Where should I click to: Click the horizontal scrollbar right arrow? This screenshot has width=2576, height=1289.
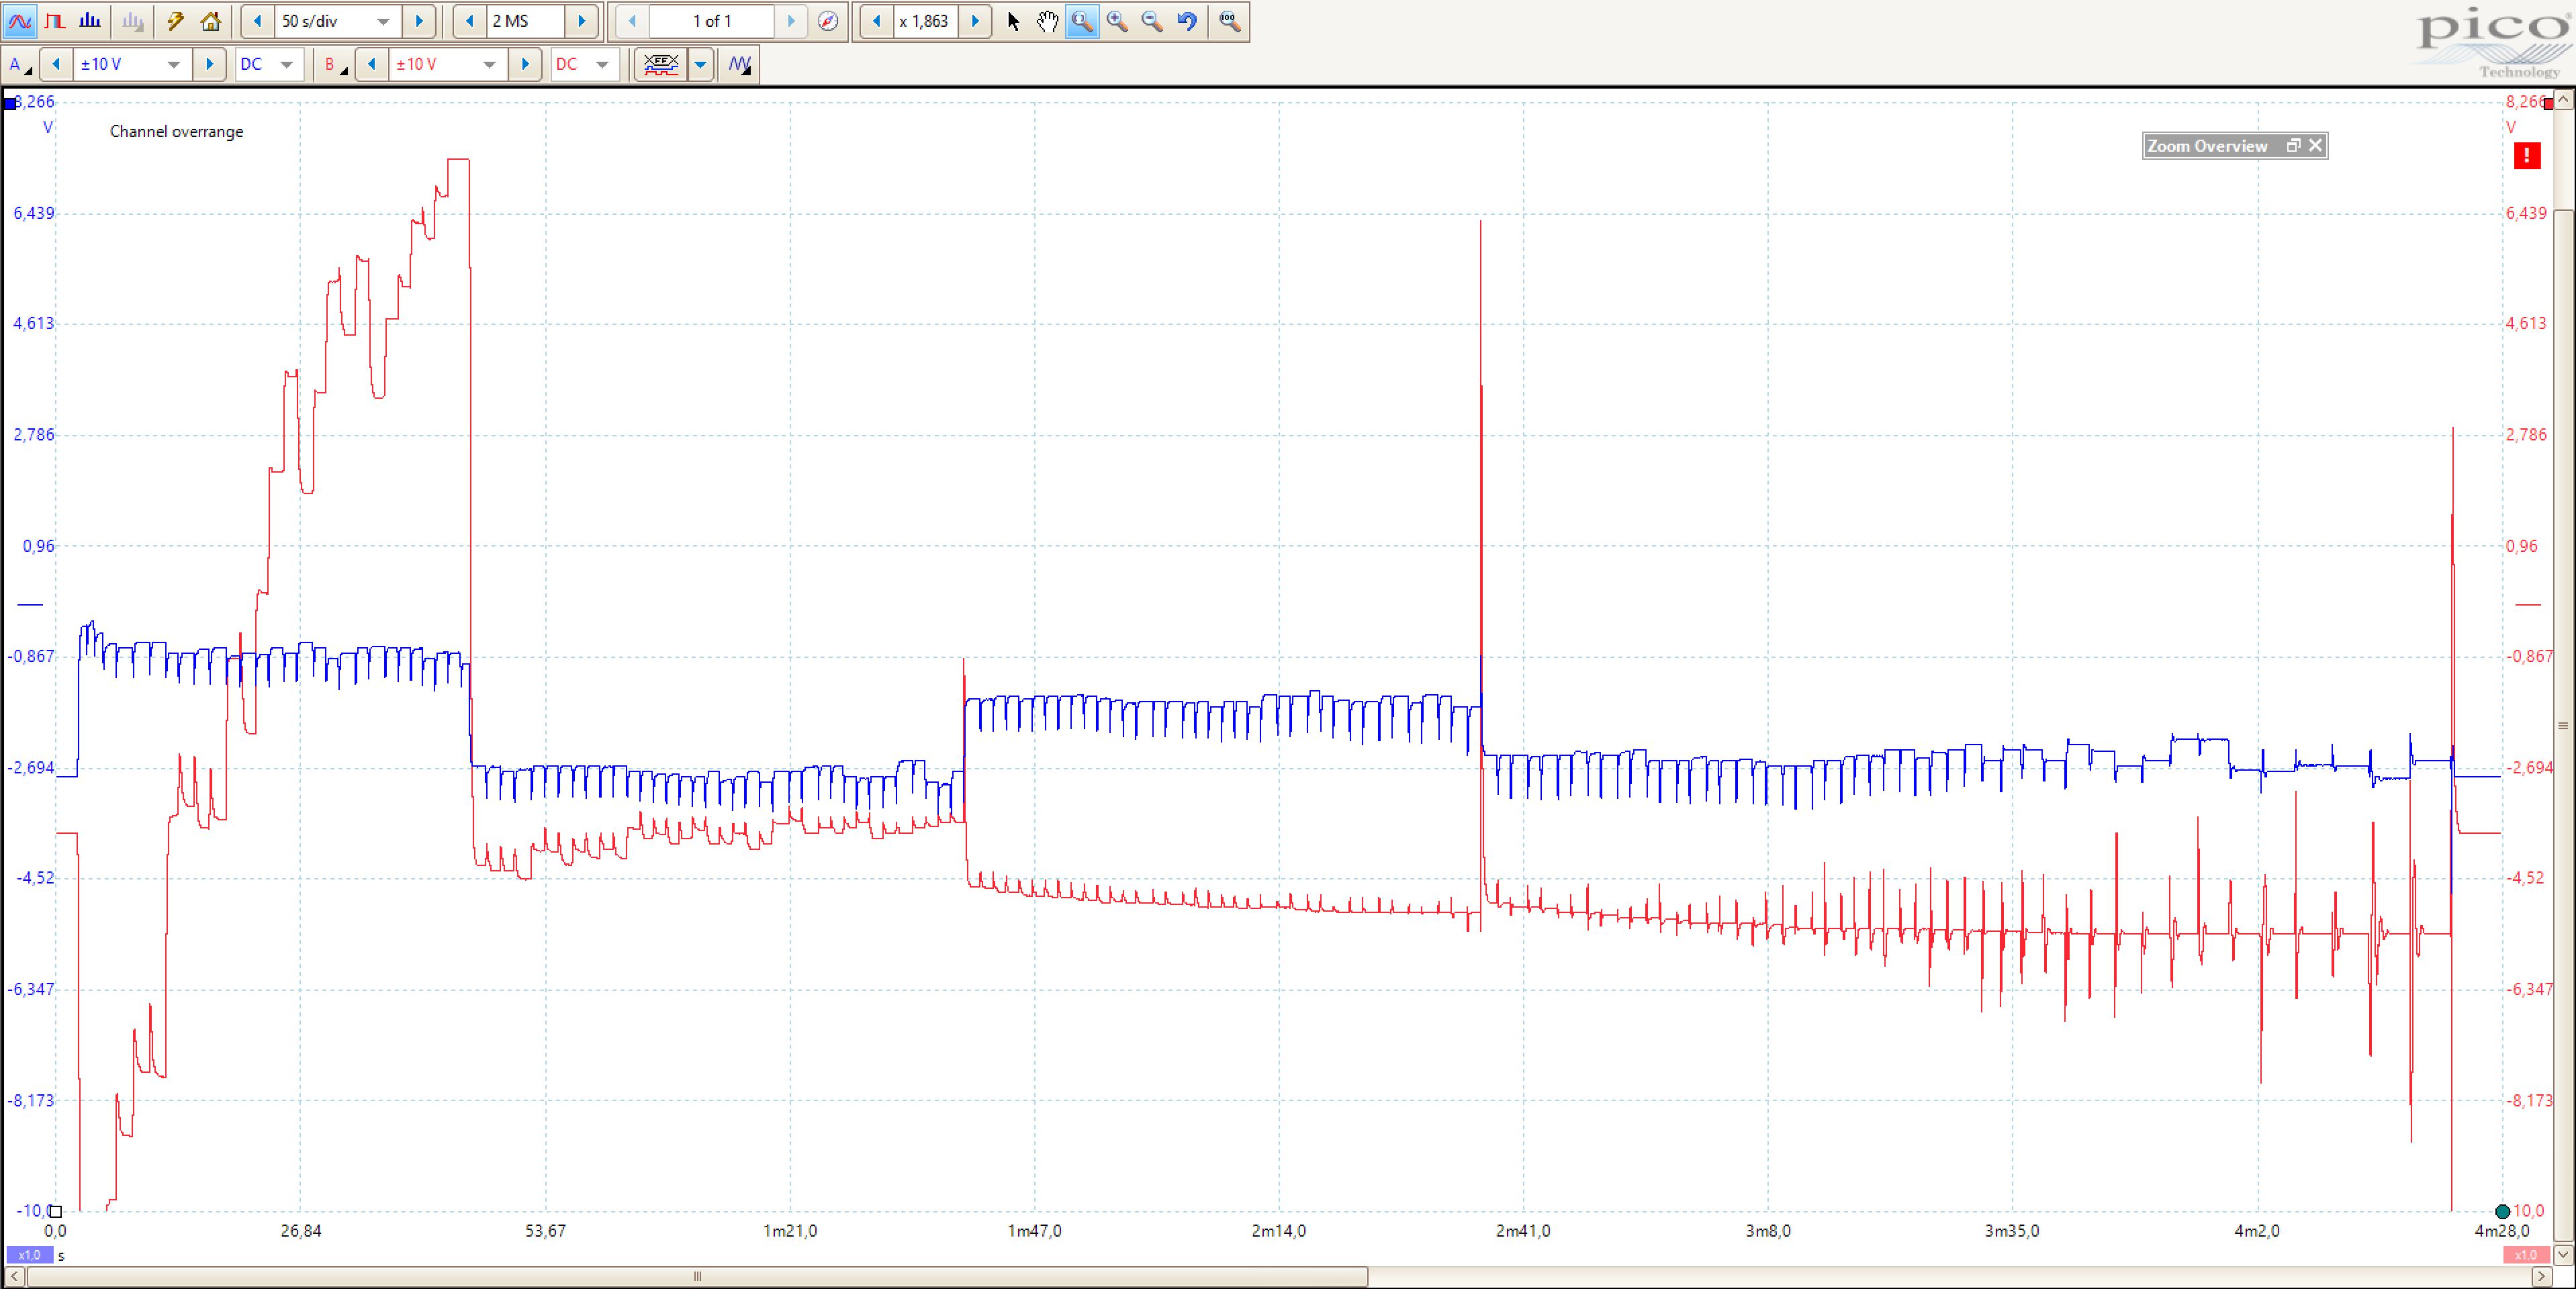[x=2541, y=1276]
